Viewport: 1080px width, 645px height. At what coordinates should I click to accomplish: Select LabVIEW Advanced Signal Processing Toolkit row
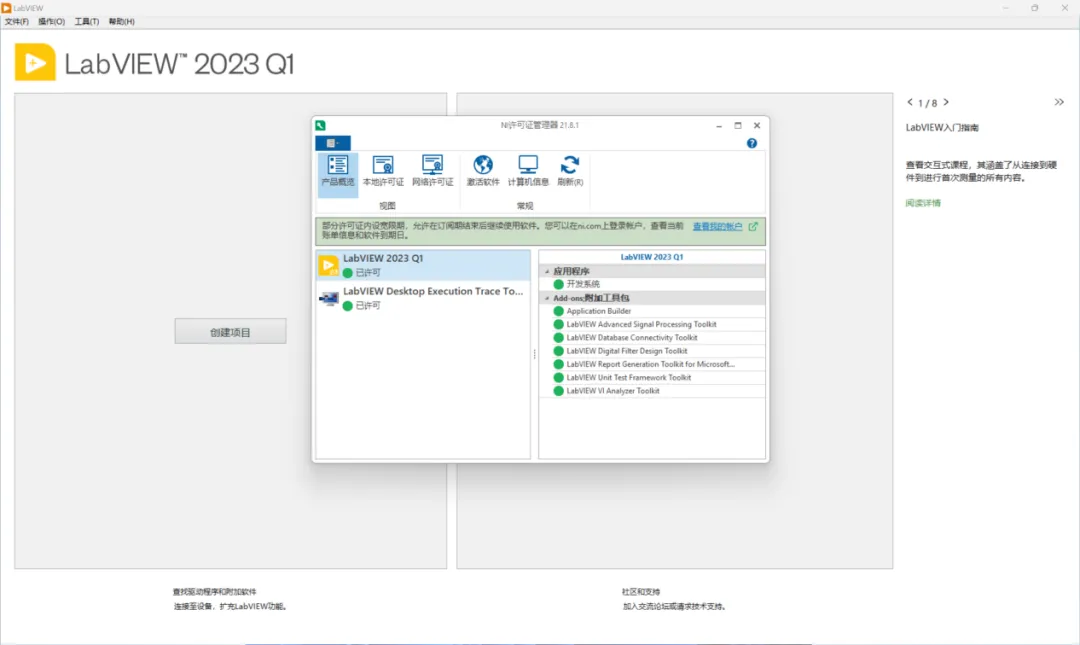(652, 324)
